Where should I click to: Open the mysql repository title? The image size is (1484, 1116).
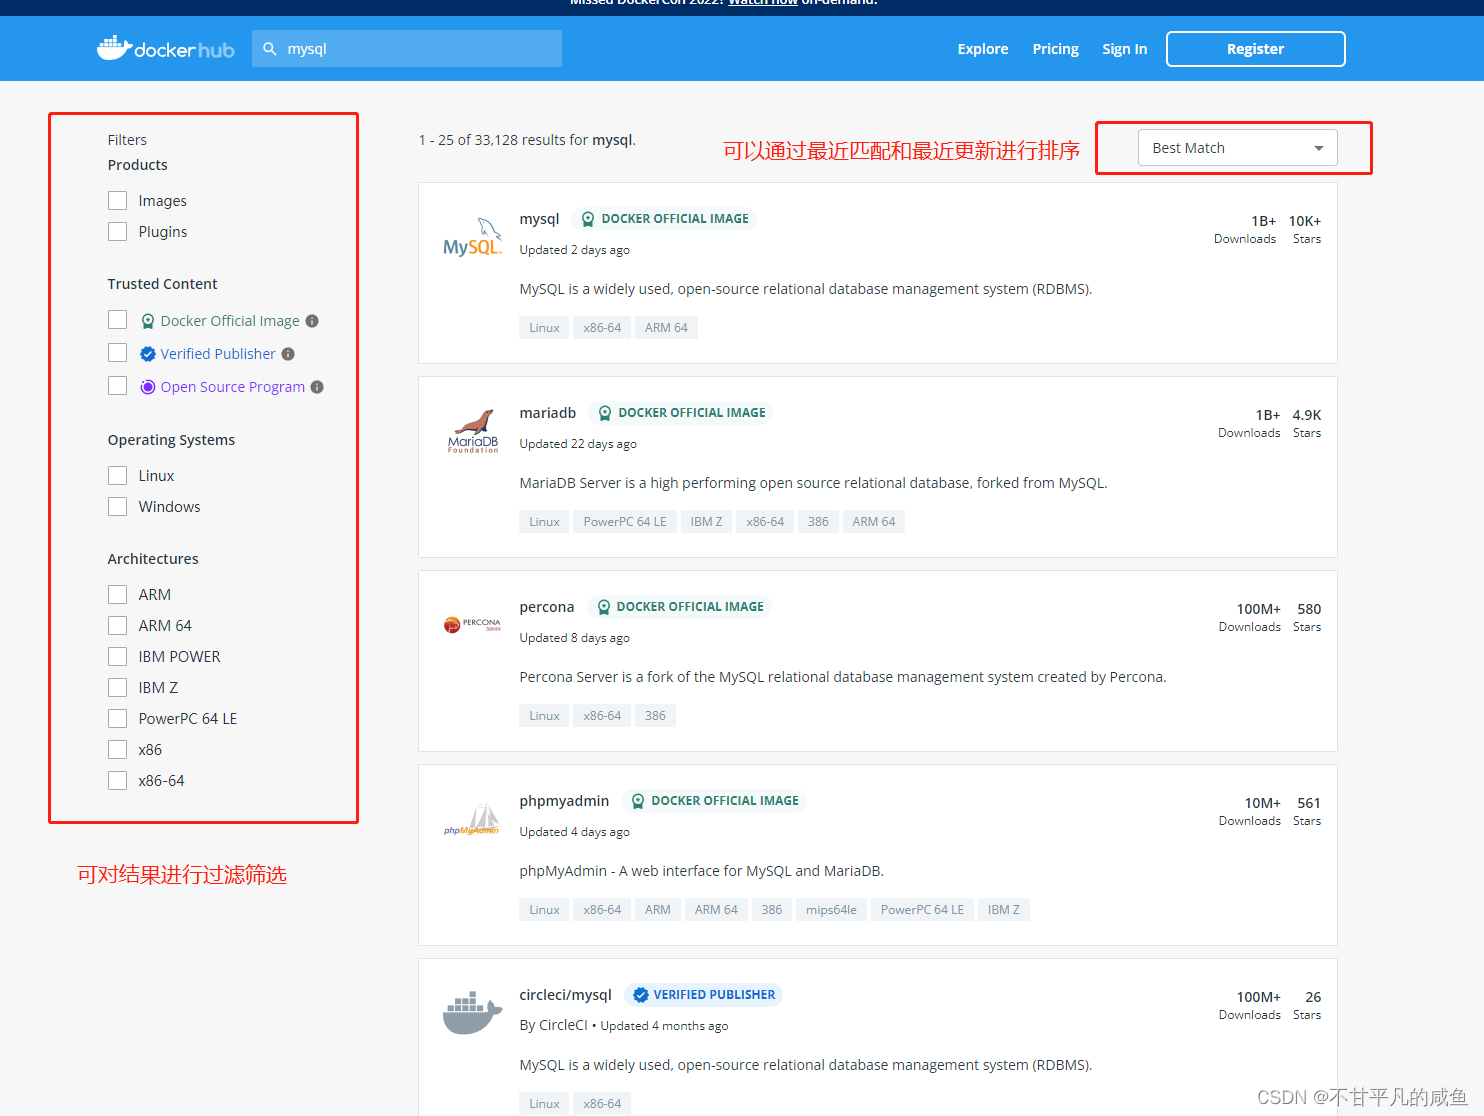(x=539, y=219)
